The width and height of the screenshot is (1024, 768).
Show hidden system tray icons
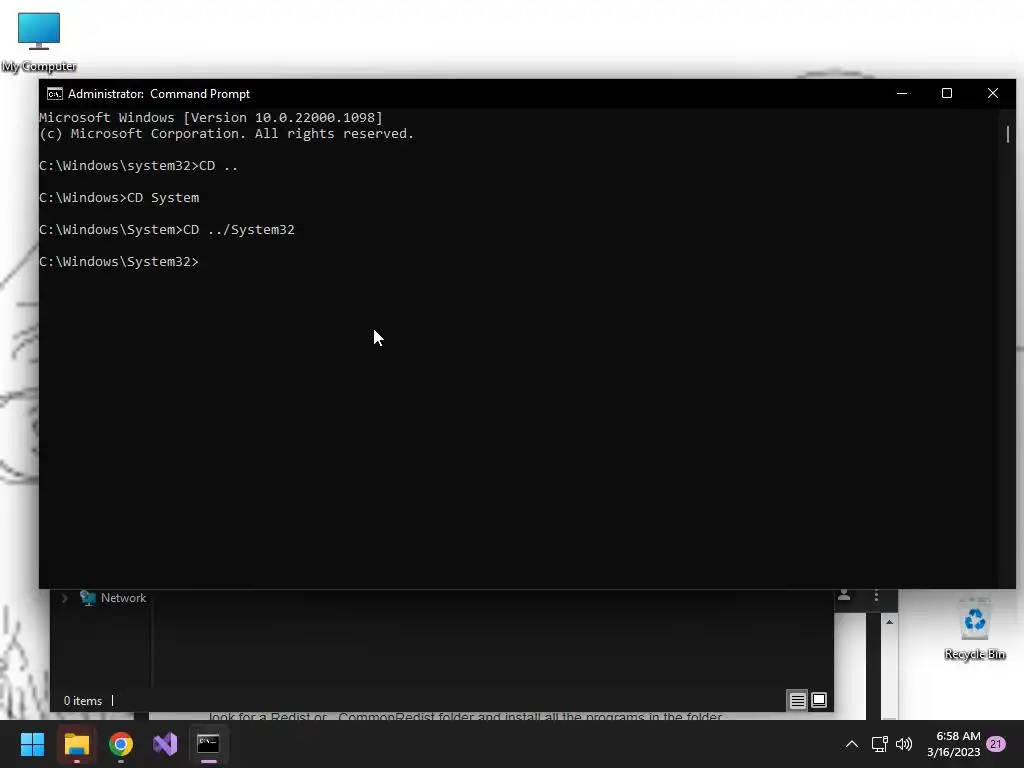click(852, 744)
